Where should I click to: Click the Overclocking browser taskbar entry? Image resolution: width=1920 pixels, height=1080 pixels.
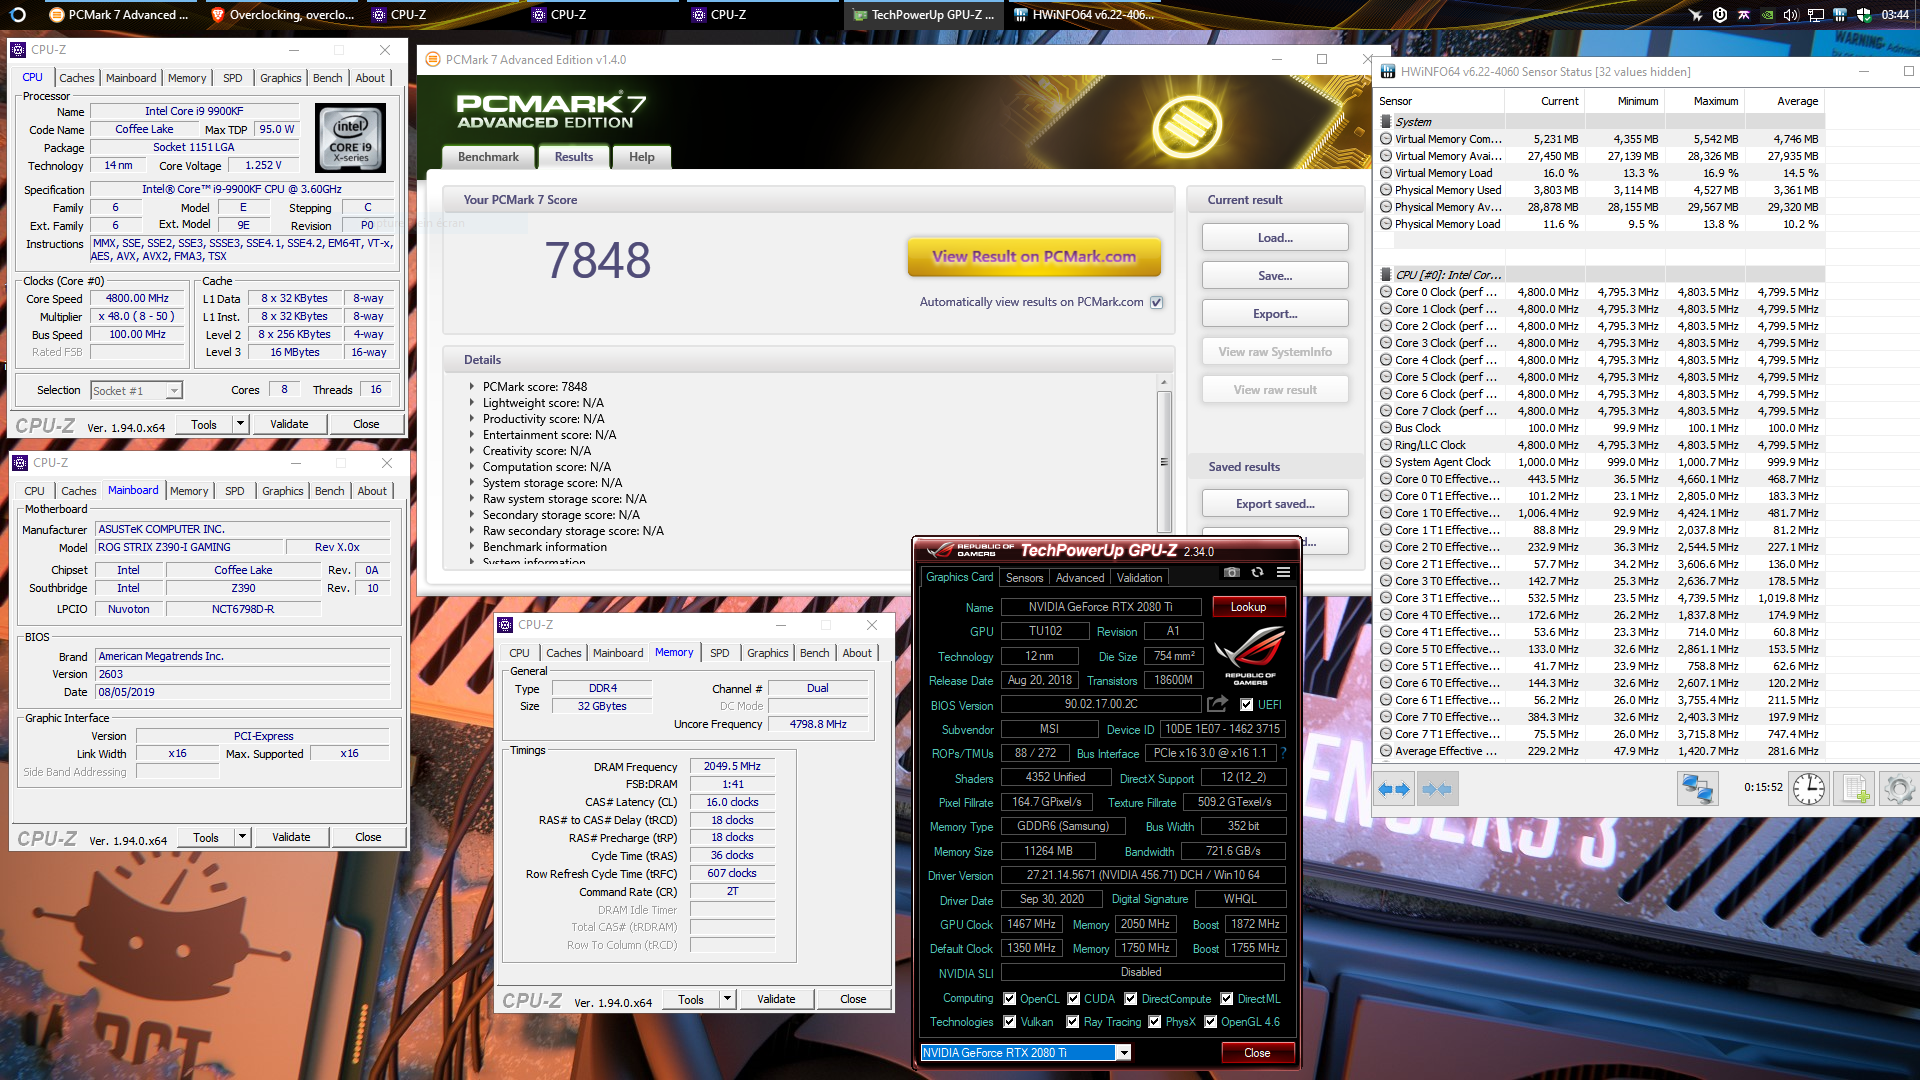point(283,15)
